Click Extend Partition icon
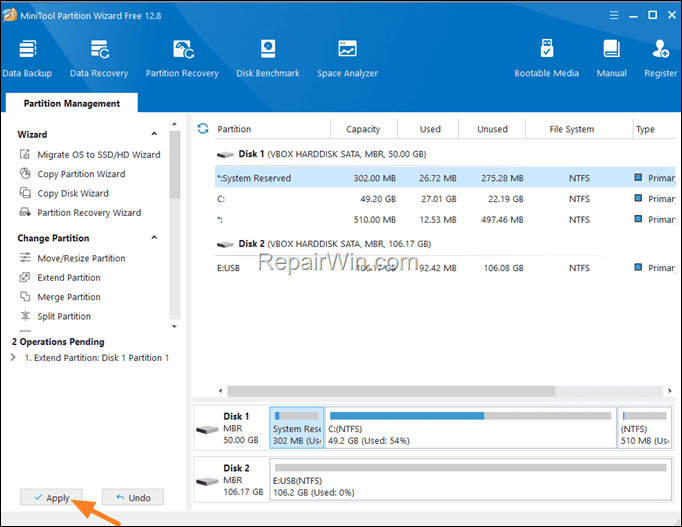The width and height of the screenshot is (682, 527). tap(25, 277)
